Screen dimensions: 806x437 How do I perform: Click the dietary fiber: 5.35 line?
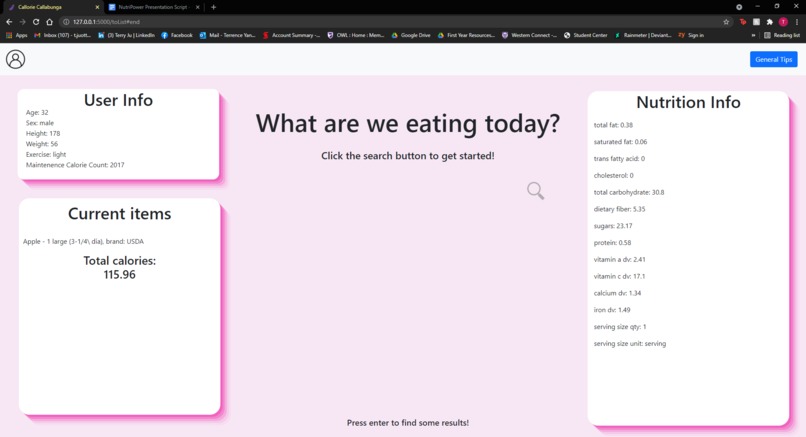(619, 209)
